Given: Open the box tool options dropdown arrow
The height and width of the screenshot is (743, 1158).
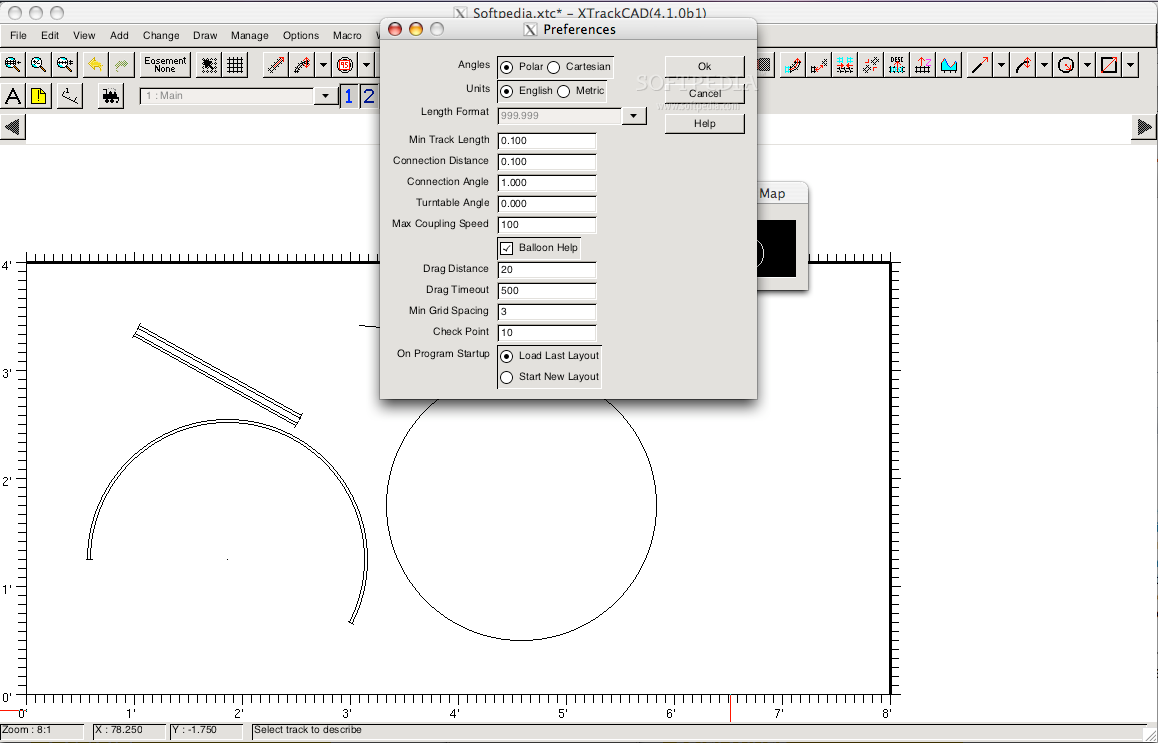Looking at the screenshot, I should point(1131,65).
